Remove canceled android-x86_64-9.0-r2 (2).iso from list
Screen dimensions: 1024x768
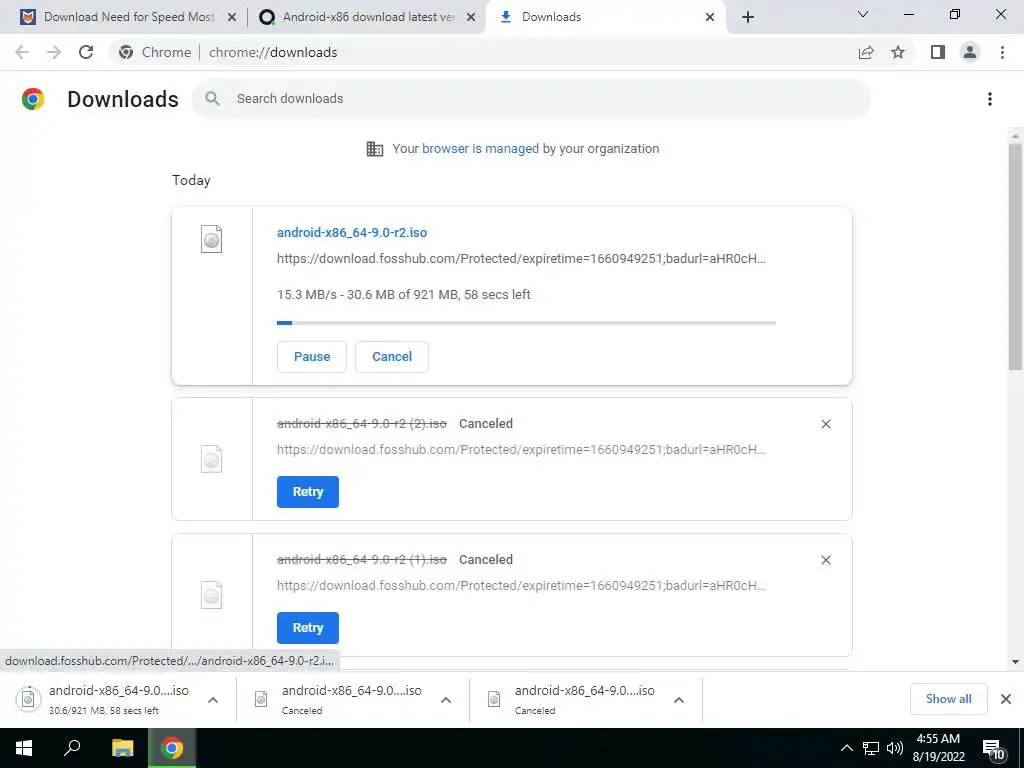(826, 424)
